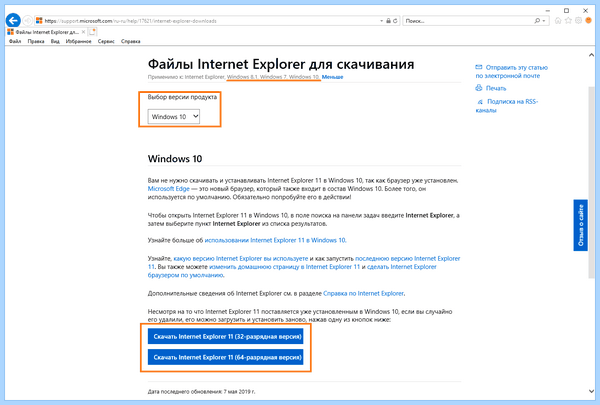This screenshot has width=600, height=405.
Task: Open Favorites via the star icon
Action: click(568, 21)
